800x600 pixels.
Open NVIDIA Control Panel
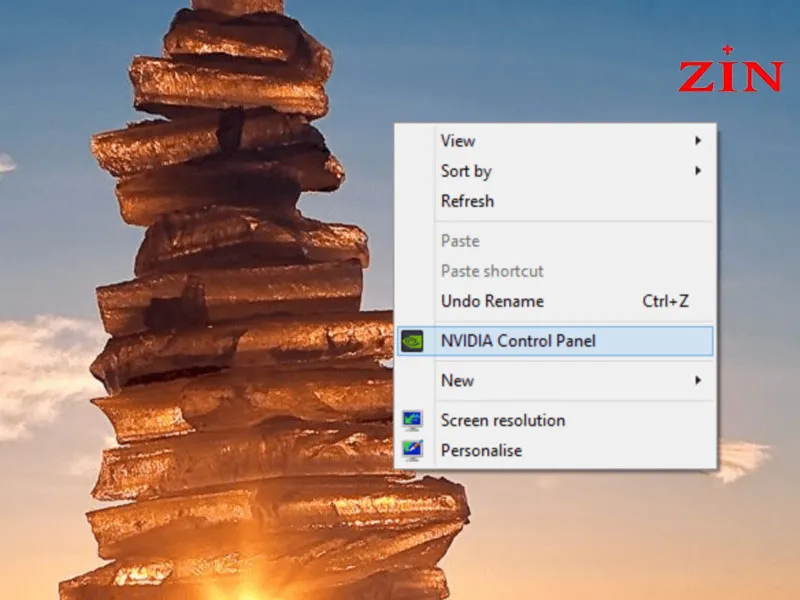pyautogui.click(x=518, y=341)
